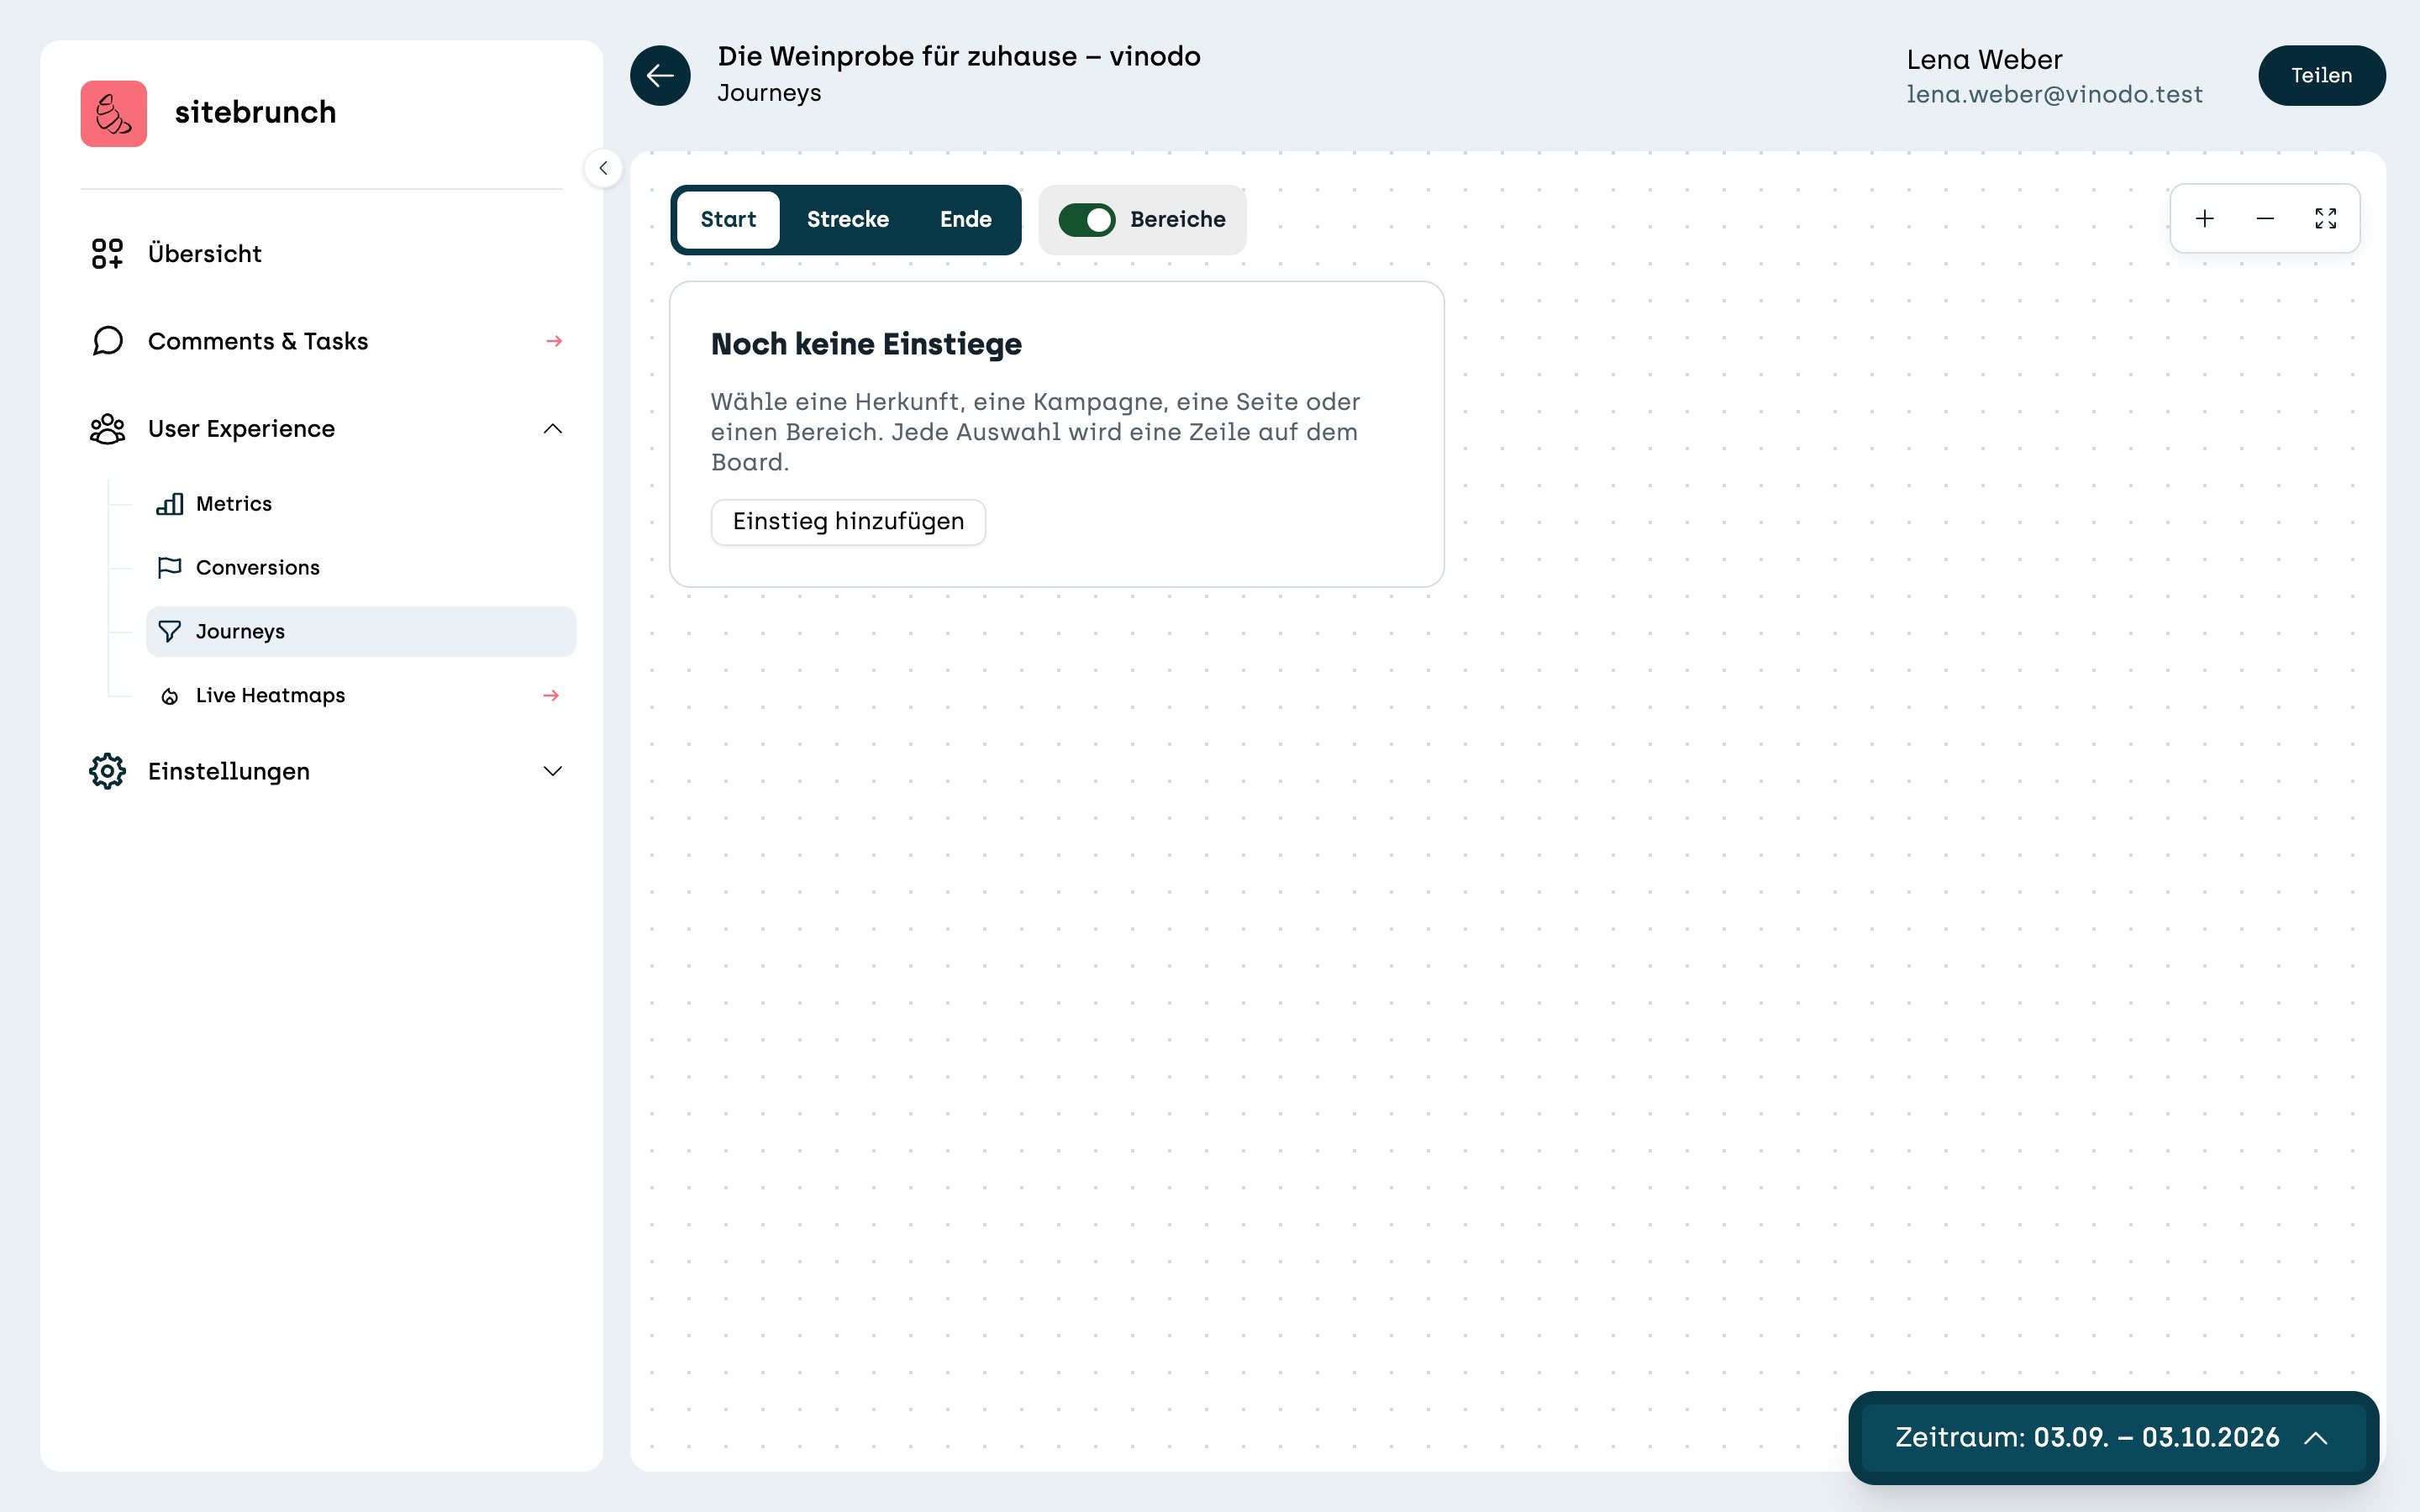Open Metrics in the sidebar
Image resolution: width=2420 pixels, height=1512 pixels.
point(361,504)
